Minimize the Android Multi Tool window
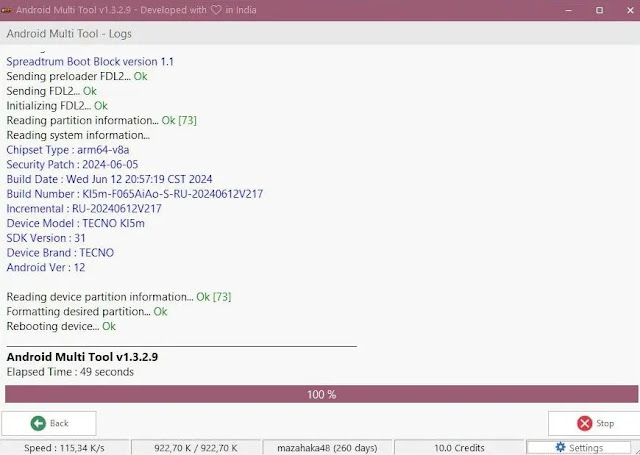This screenshot has height=455, width=640. (569, 10)
